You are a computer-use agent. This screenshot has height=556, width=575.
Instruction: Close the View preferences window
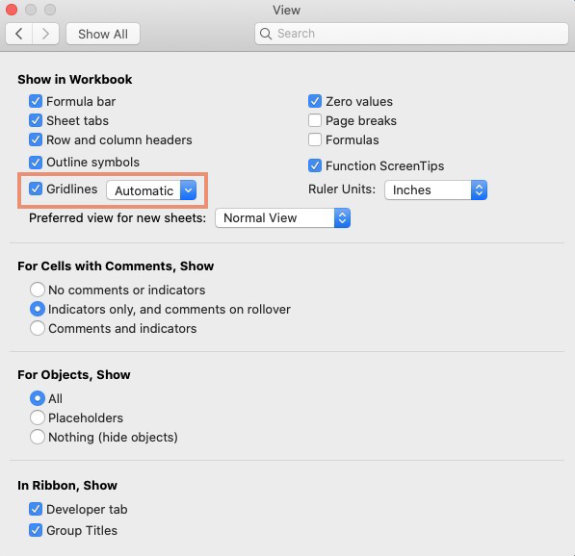pyautogui.click(x=11, y=10)
